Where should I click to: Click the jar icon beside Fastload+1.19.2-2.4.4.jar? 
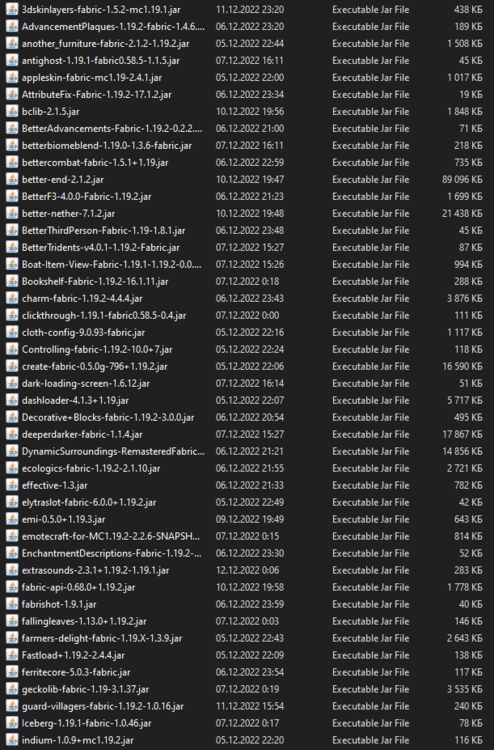click(x=12, y=655)
